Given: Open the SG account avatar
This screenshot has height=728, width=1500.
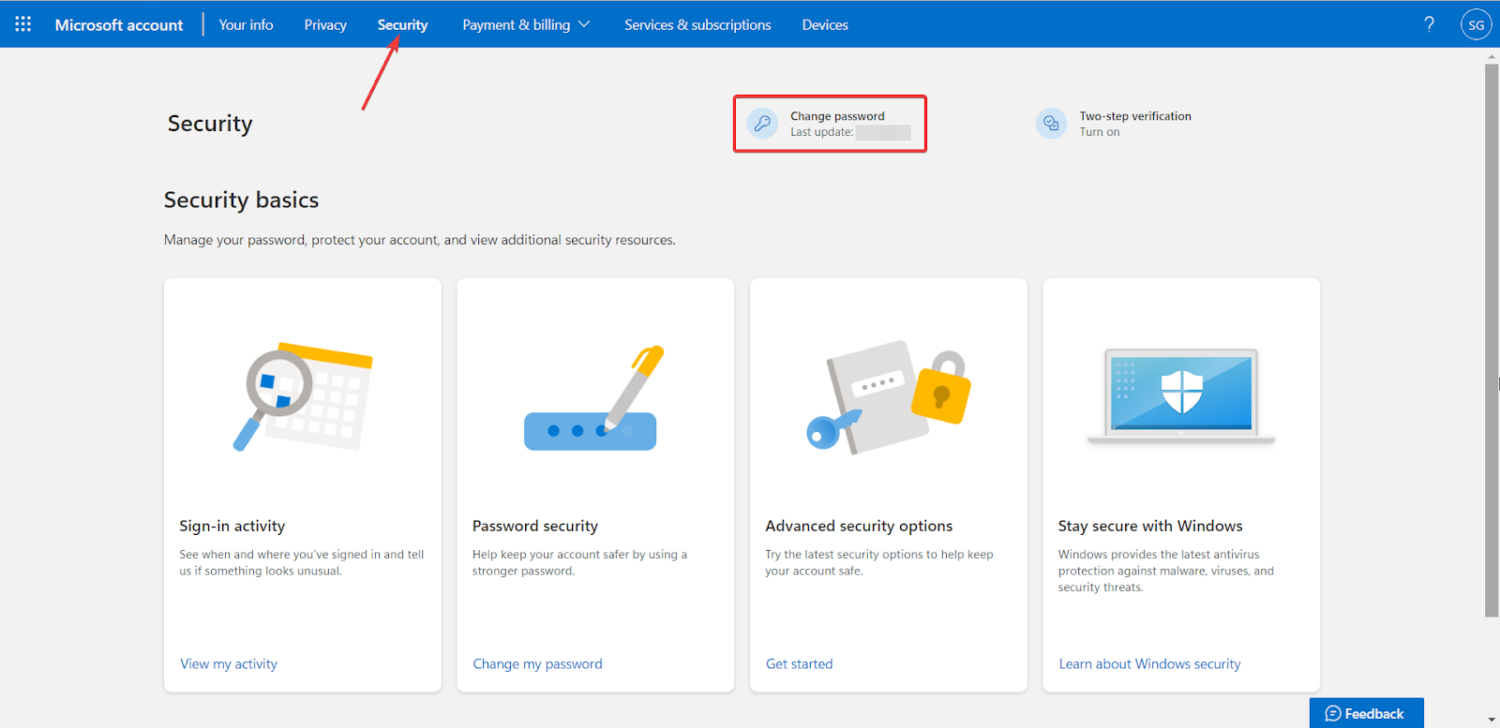Looking at the screenshot, I should 1476,24.
